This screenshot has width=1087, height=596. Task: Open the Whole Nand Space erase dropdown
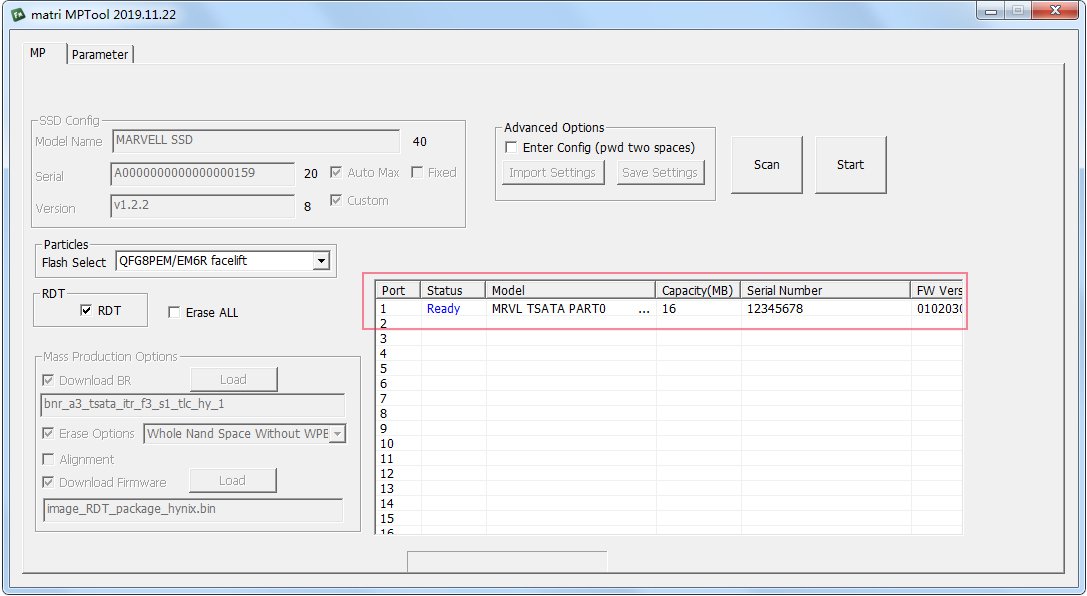[337, 434]
